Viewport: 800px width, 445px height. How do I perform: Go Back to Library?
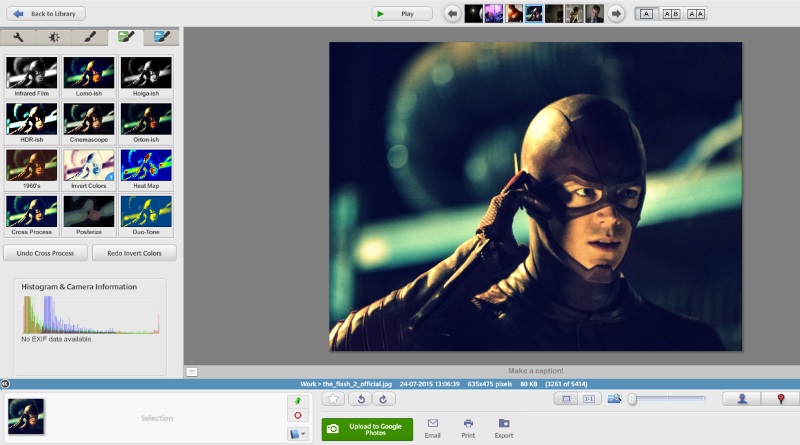pos(46,14)
